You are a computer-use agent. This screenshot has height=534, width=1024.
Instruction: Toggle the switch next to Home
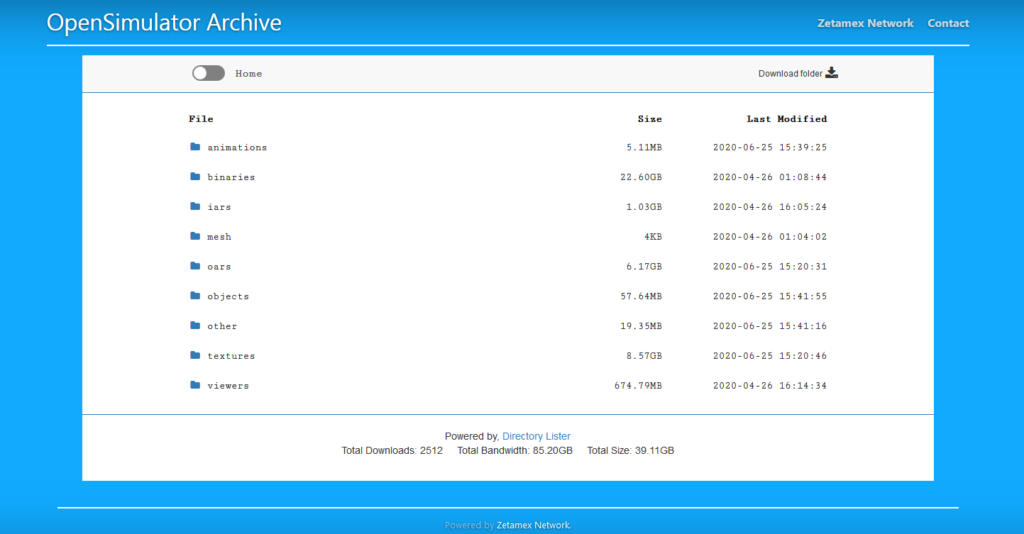(x=208, y=73)
